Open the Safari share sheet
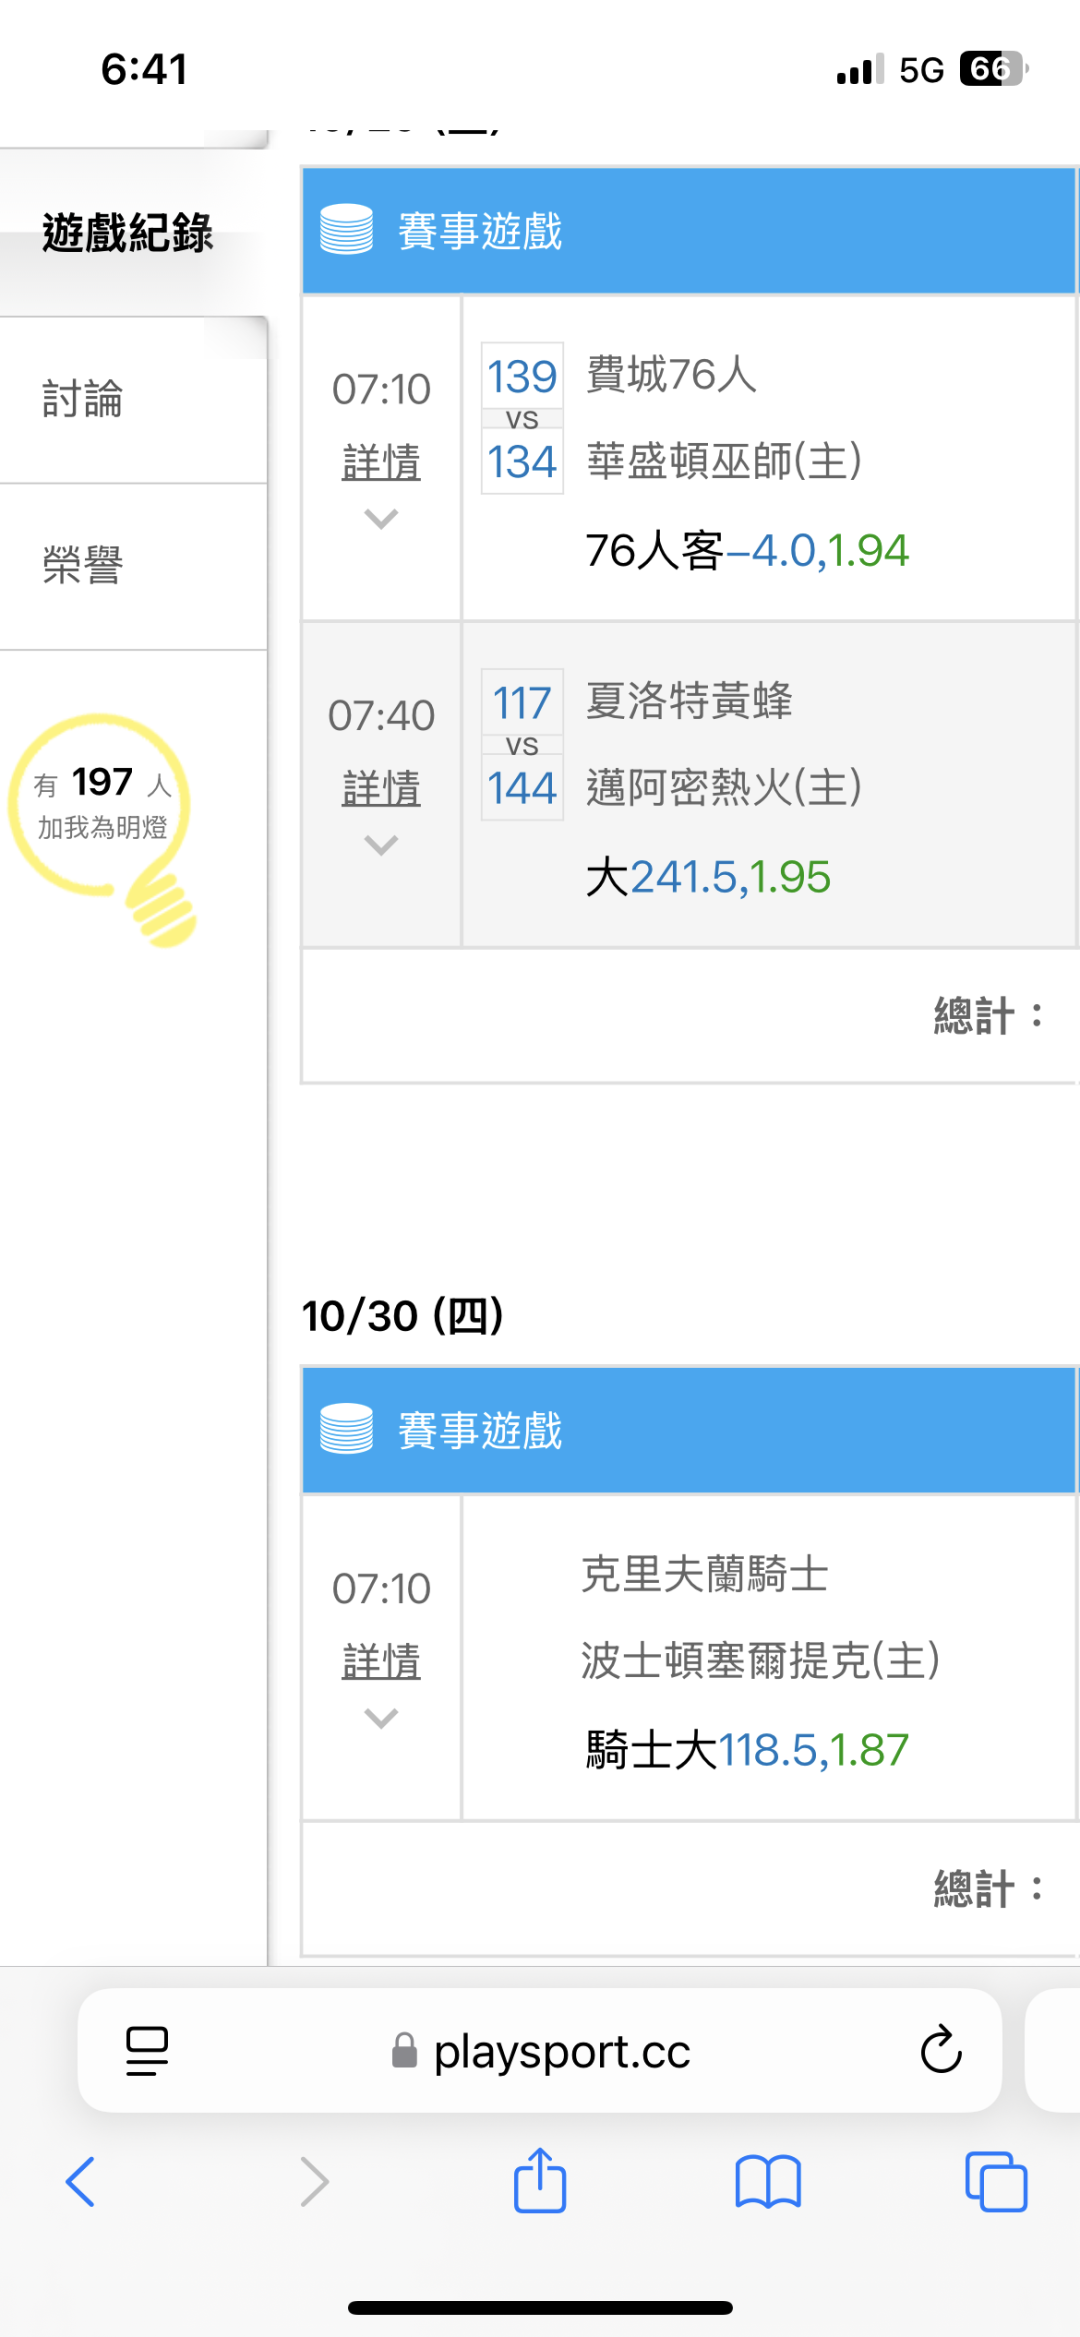 click(540, 2180)
